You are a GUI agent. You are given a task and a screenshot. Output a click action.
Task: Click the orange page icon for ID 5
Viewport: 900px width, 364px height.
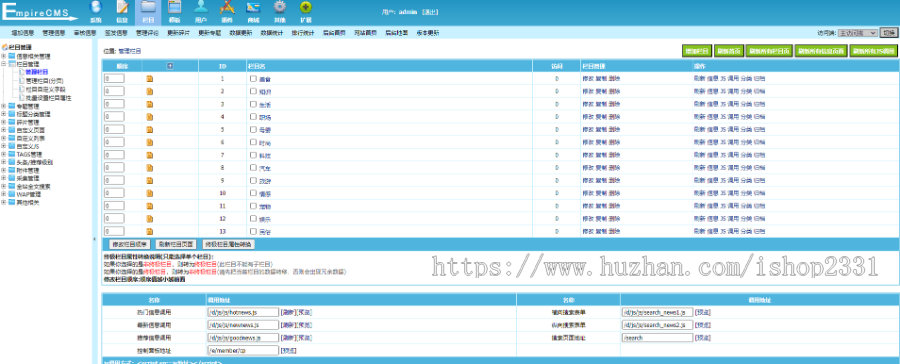pyautogui.click(x=150, y=129)
